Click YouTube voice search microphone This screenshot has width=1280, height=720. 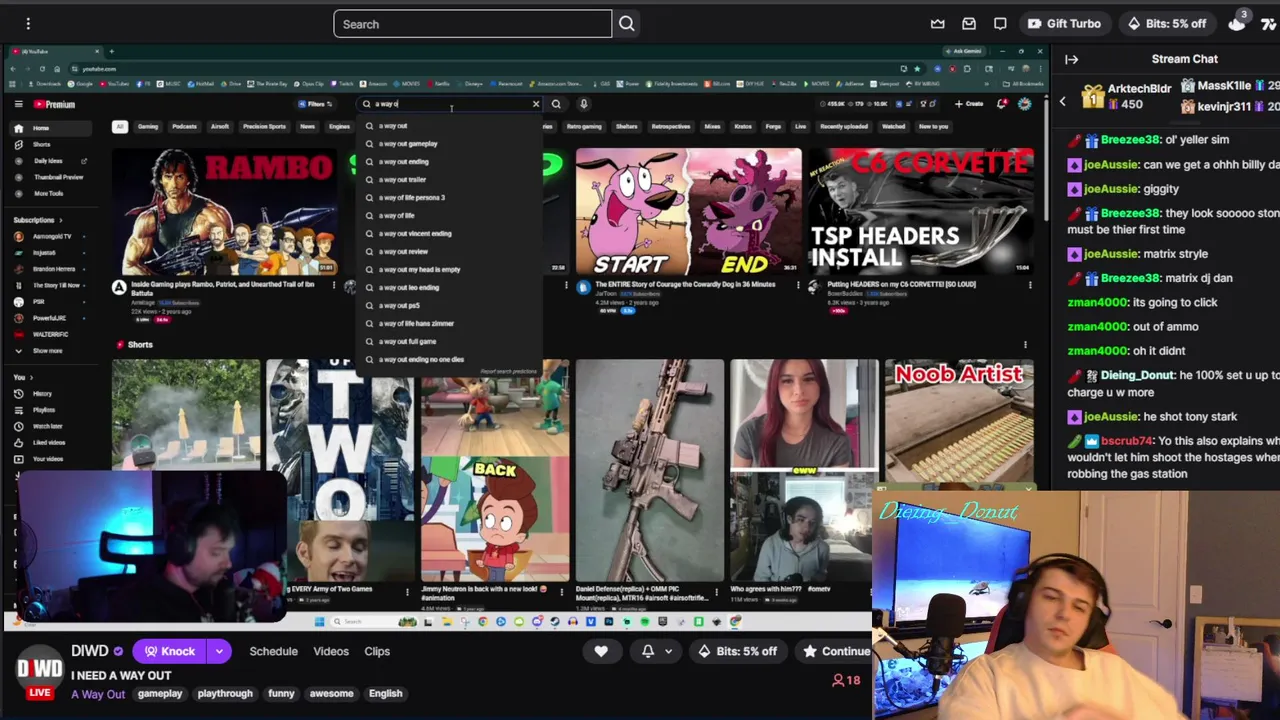coord(583,104)
